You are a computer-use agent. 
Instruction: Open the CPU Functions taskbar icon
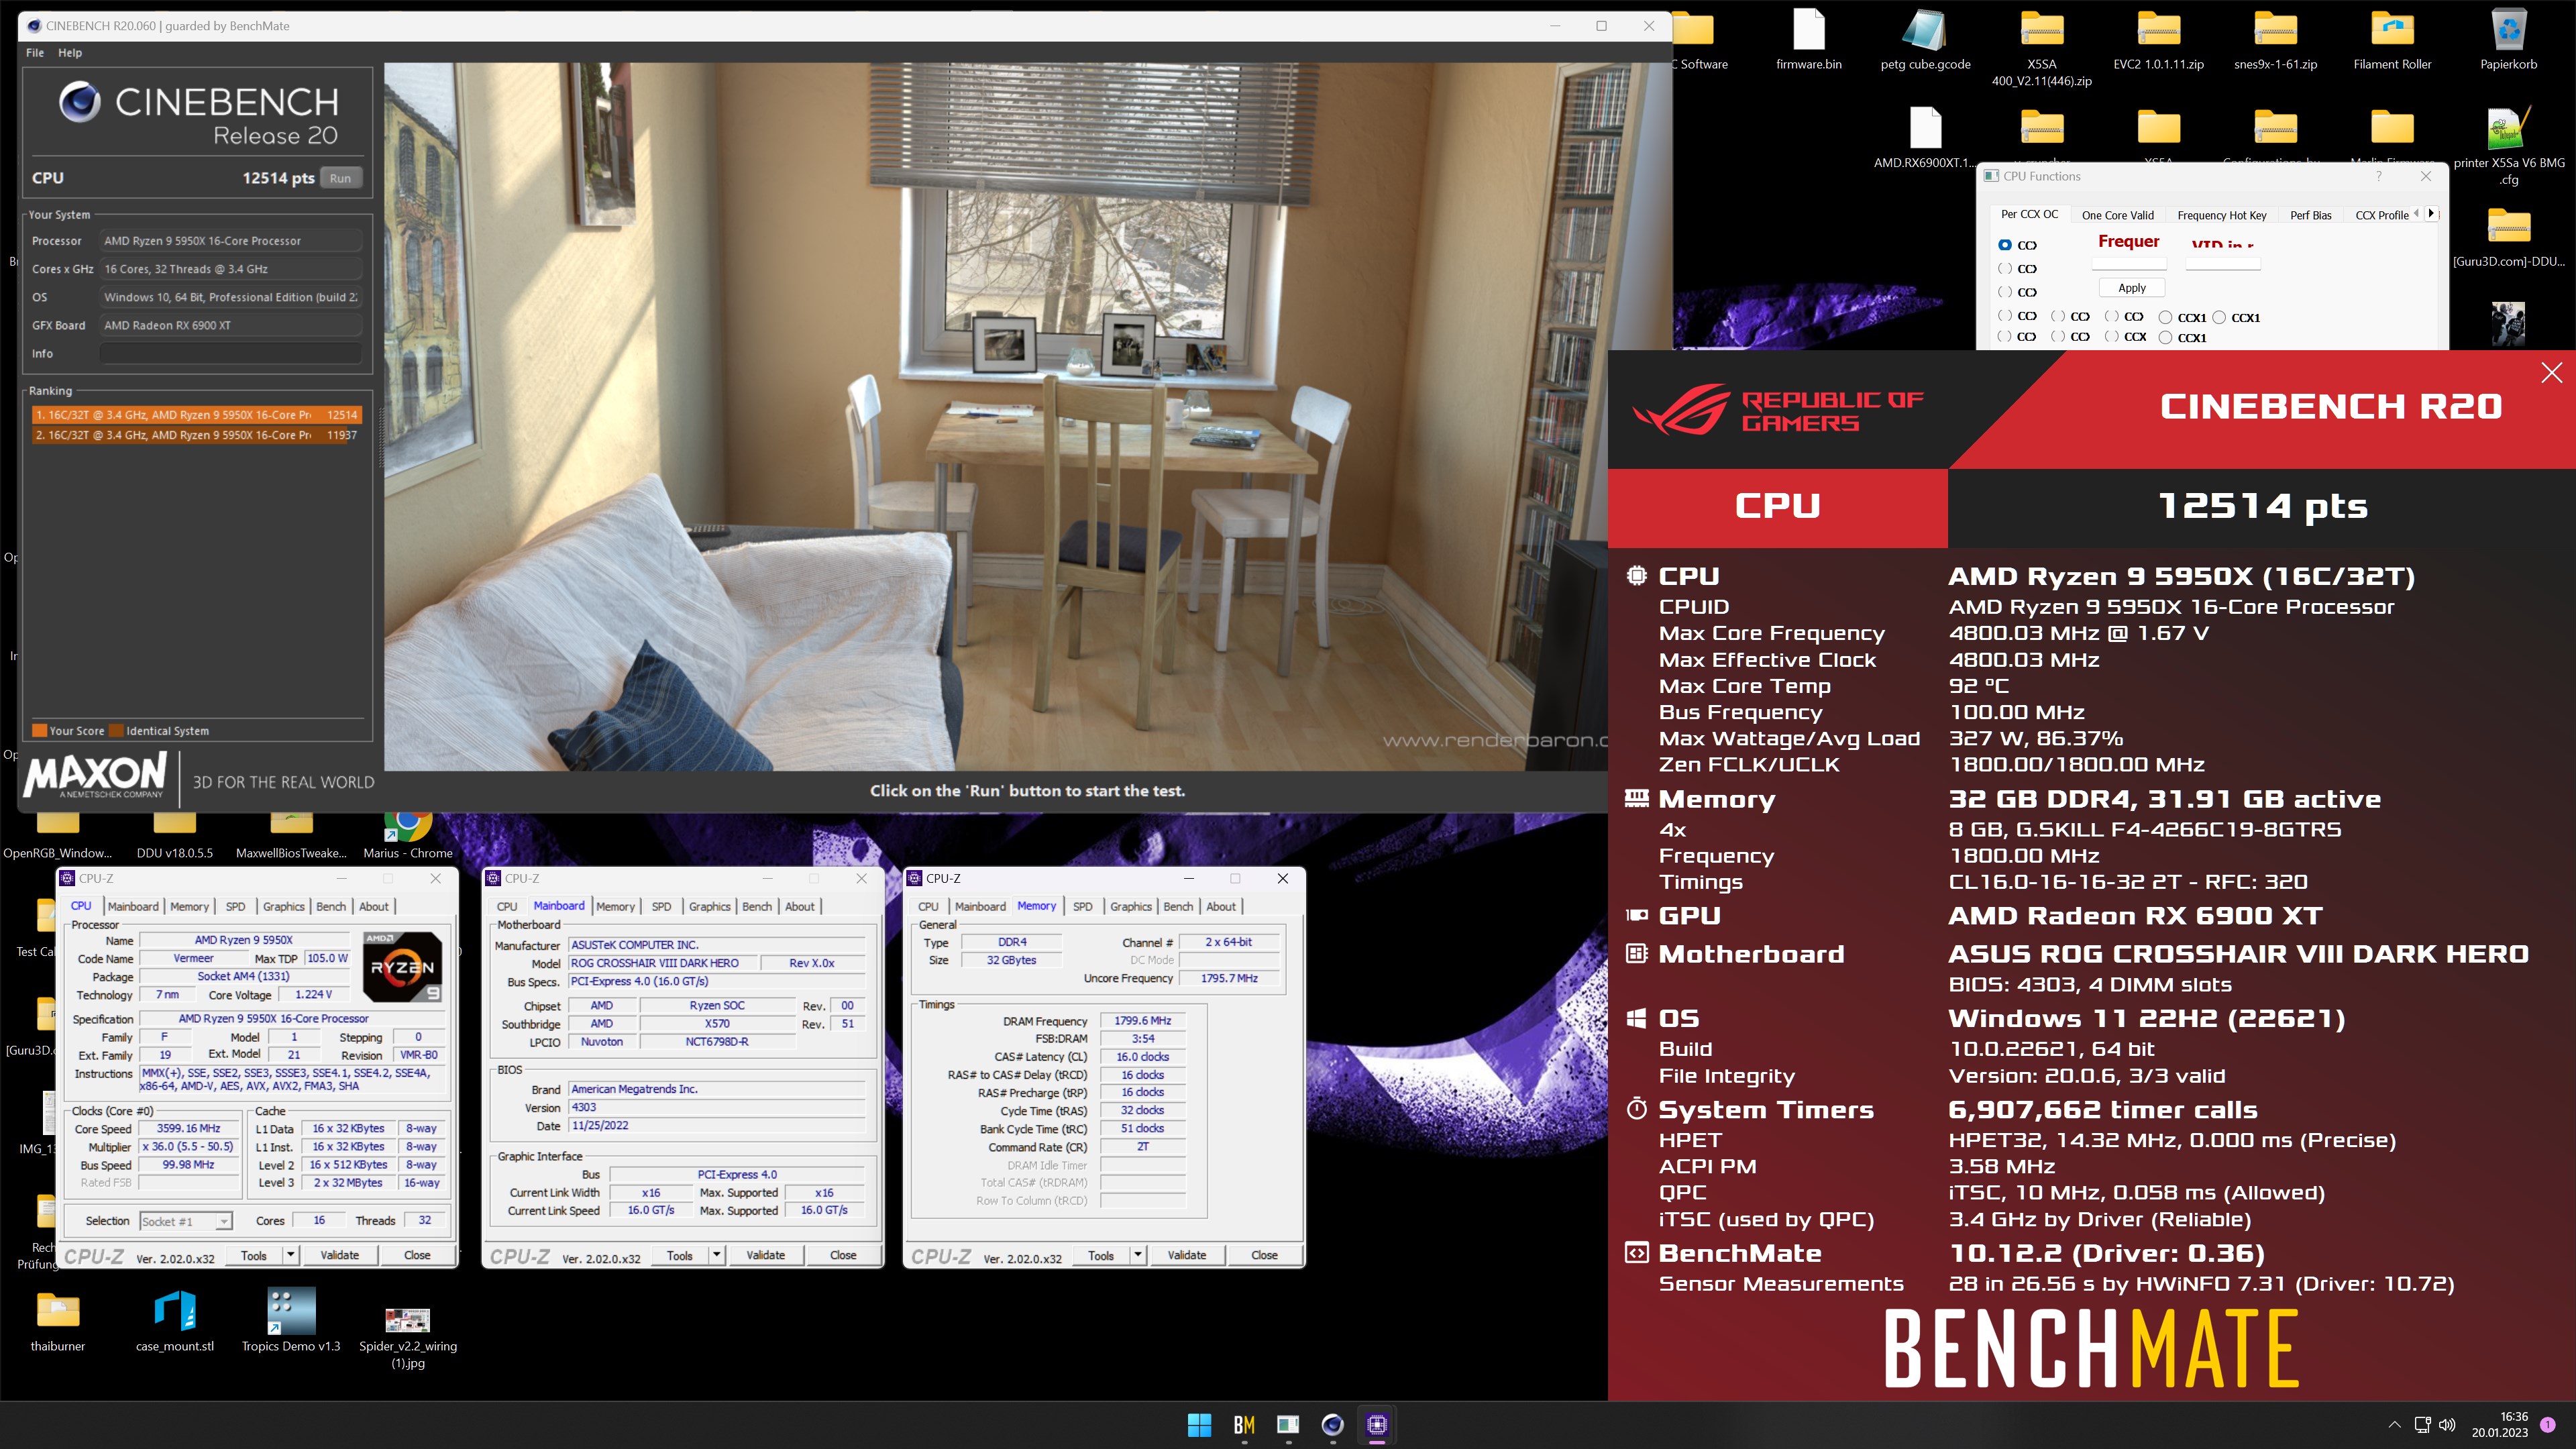click(x=1288, y=1425)
